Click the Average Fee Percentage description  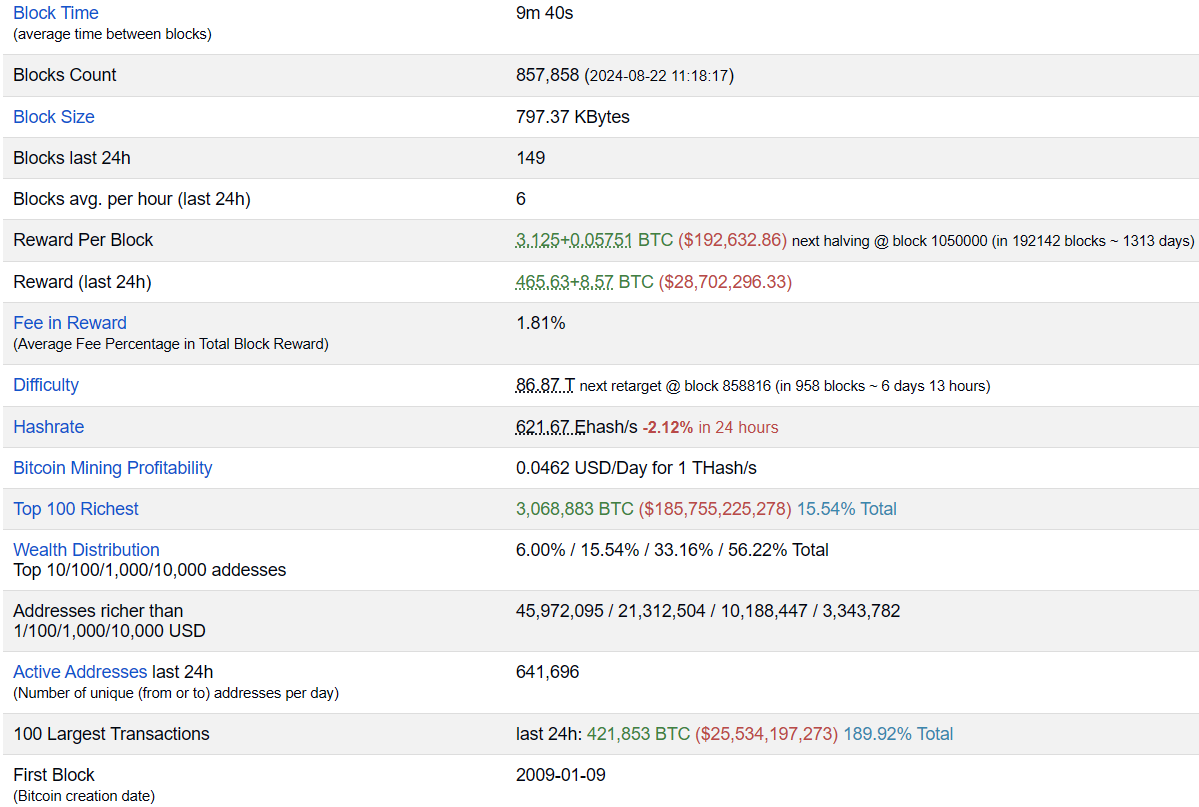point(171,344)
